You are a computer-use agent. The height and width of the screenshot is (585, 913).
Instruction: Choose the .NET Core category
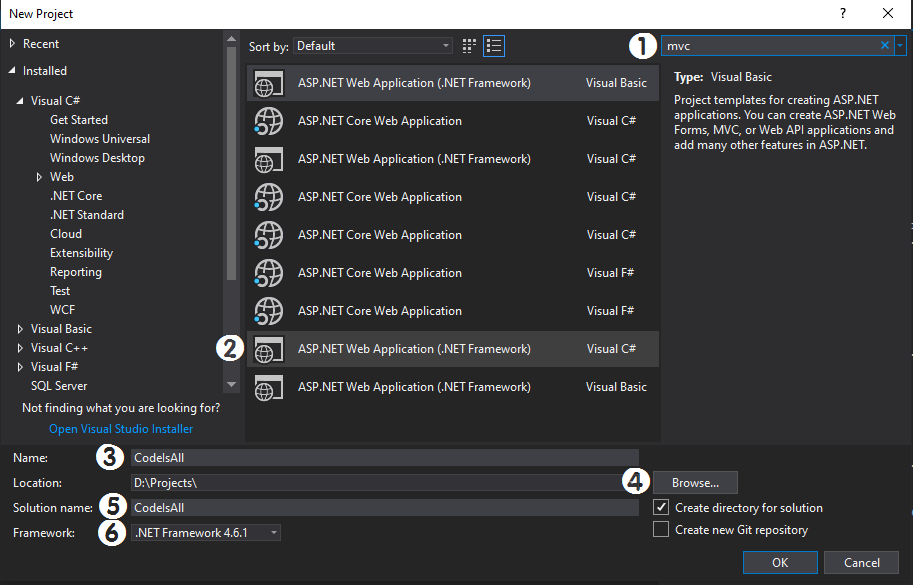click(76, 196)
